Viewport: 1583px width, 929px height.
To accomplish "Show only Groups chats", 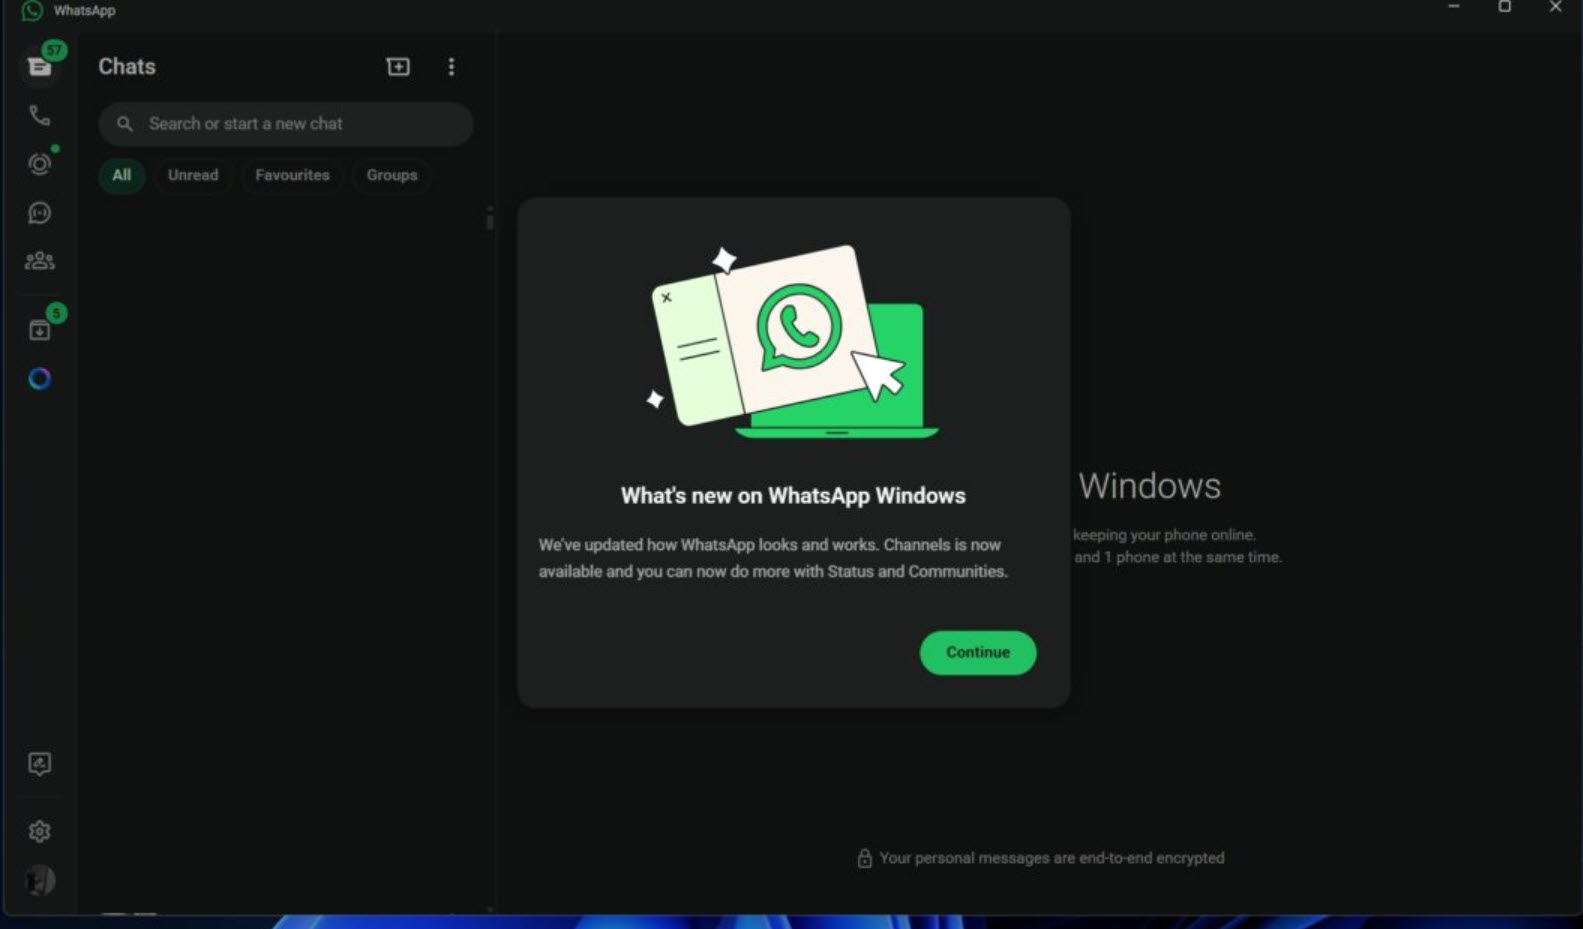I will pos(391,175).
